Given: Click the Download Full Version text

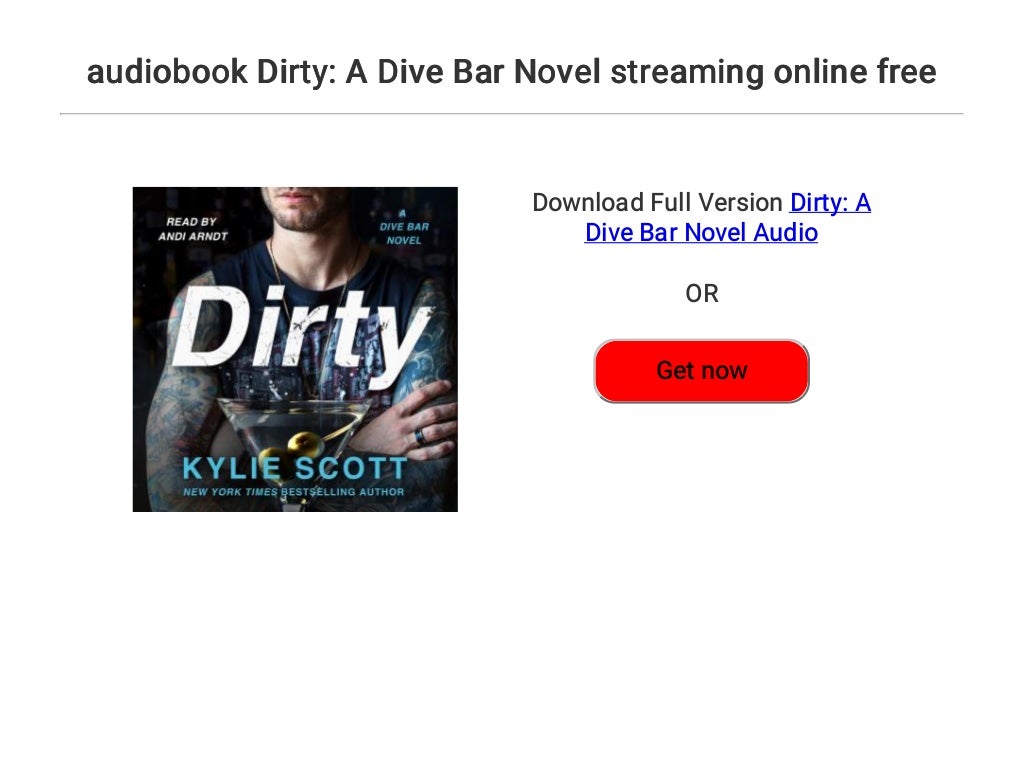Looking at the screenshot, I should [657, 202].
